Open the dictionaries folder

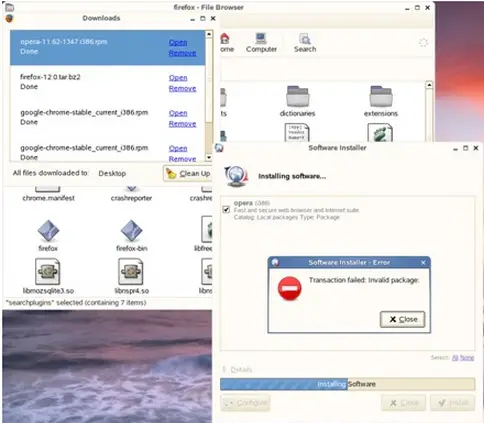[x=297, y=101]
